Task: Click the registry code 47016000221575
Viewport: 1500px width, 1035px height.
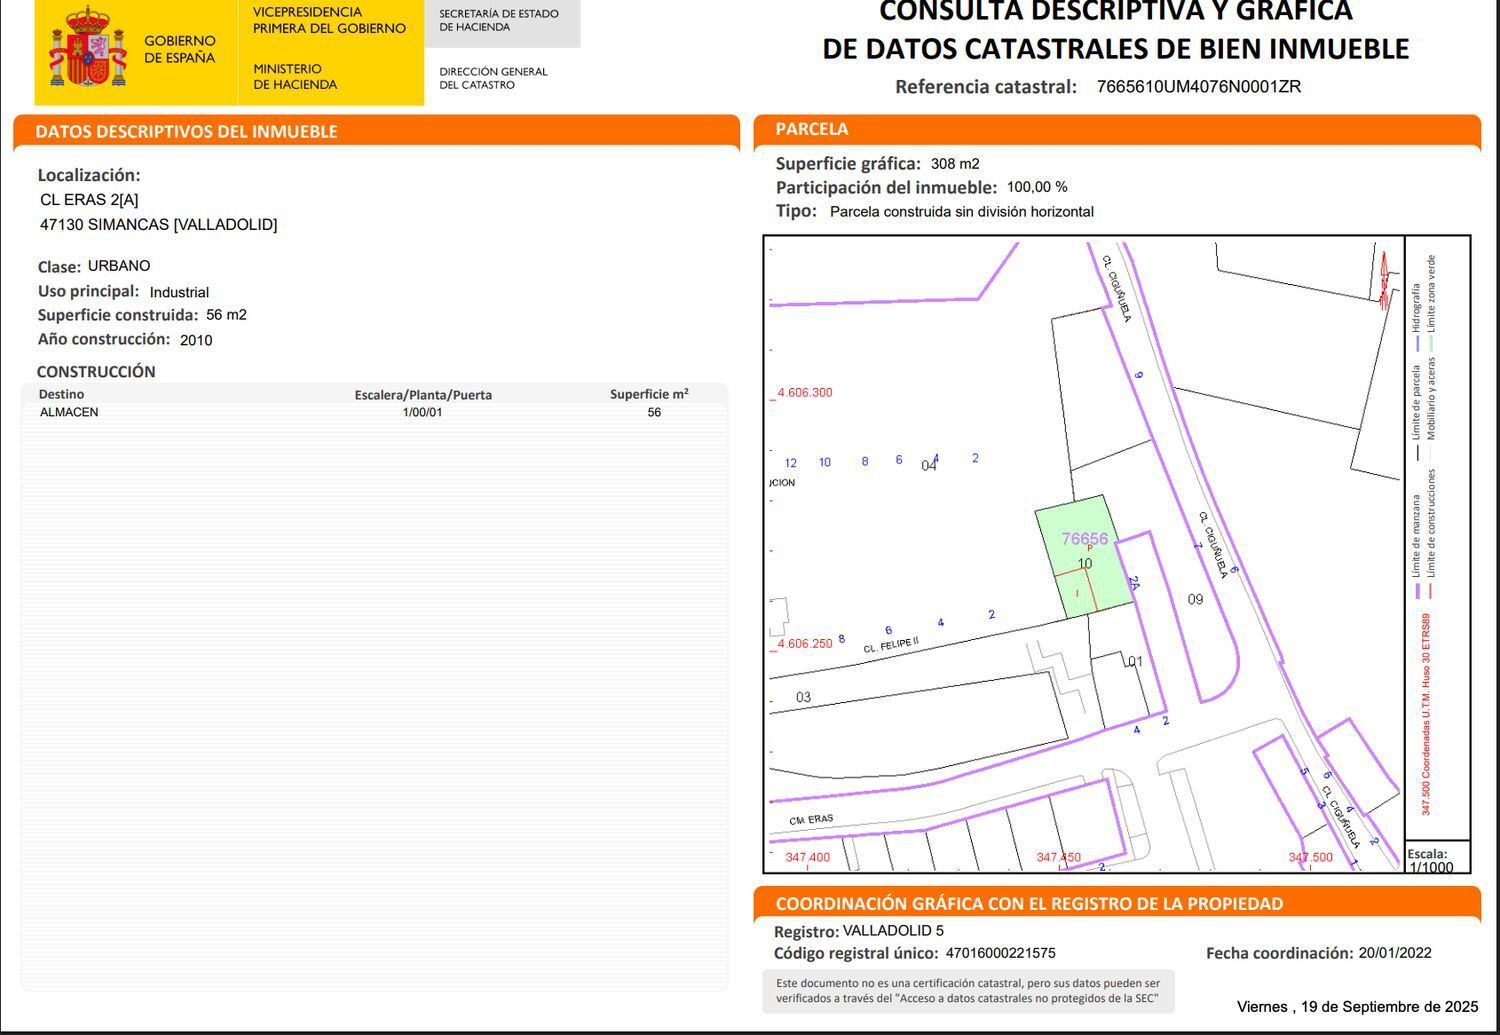Action: click(x=1004, y=954)
